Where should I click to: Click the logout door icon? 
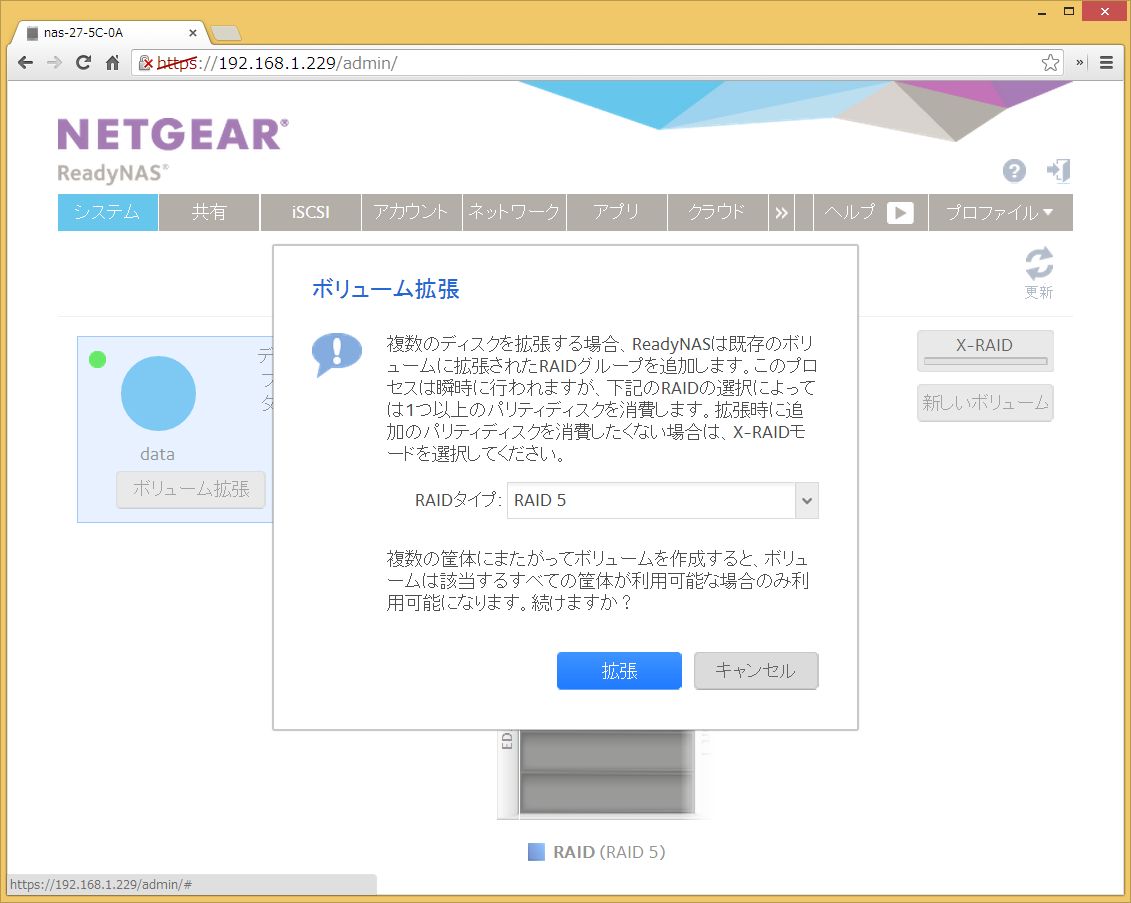[1058, 170]
